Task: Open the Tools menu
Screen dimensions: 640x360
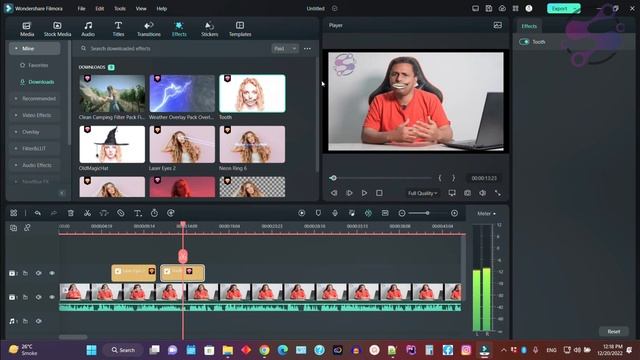Action: coord(120,9)
